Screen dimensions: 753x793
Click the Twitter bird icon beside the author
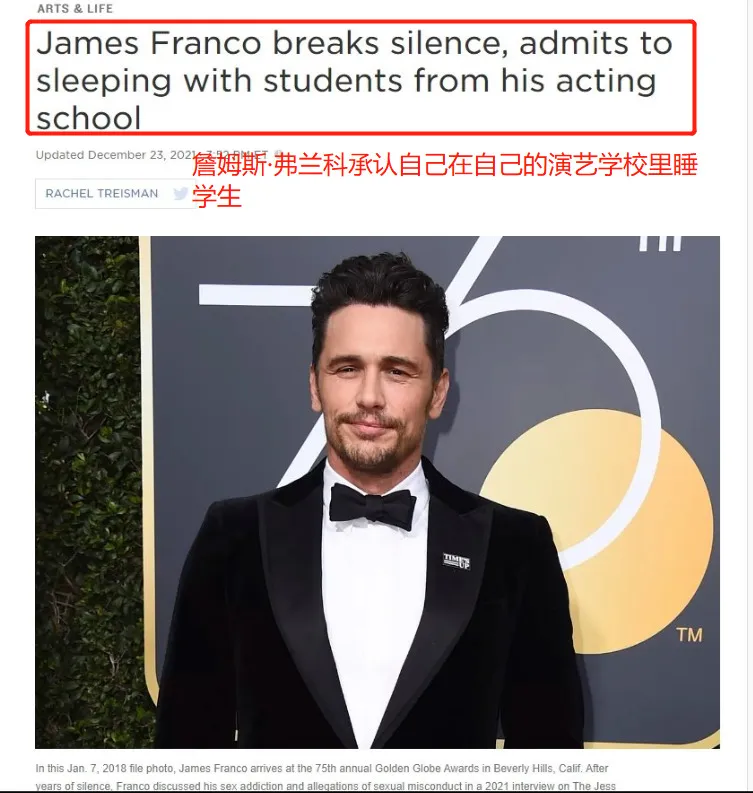tap(180, 193)
